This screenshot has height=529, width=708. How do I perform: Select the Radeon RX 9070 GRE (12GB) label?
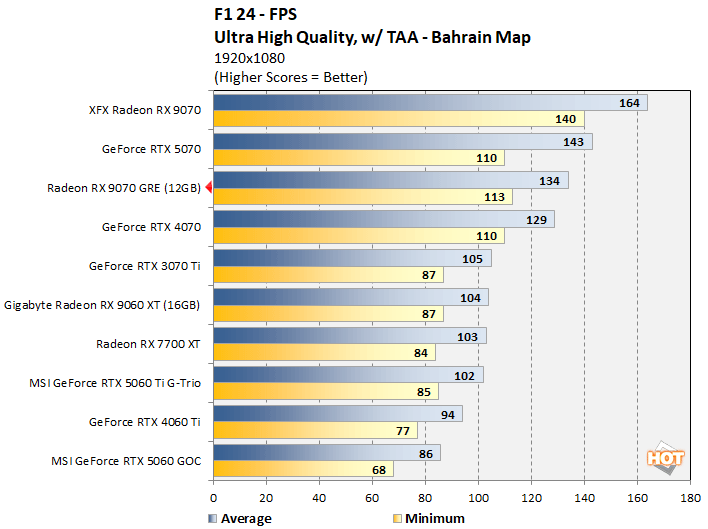coord(124,188)
